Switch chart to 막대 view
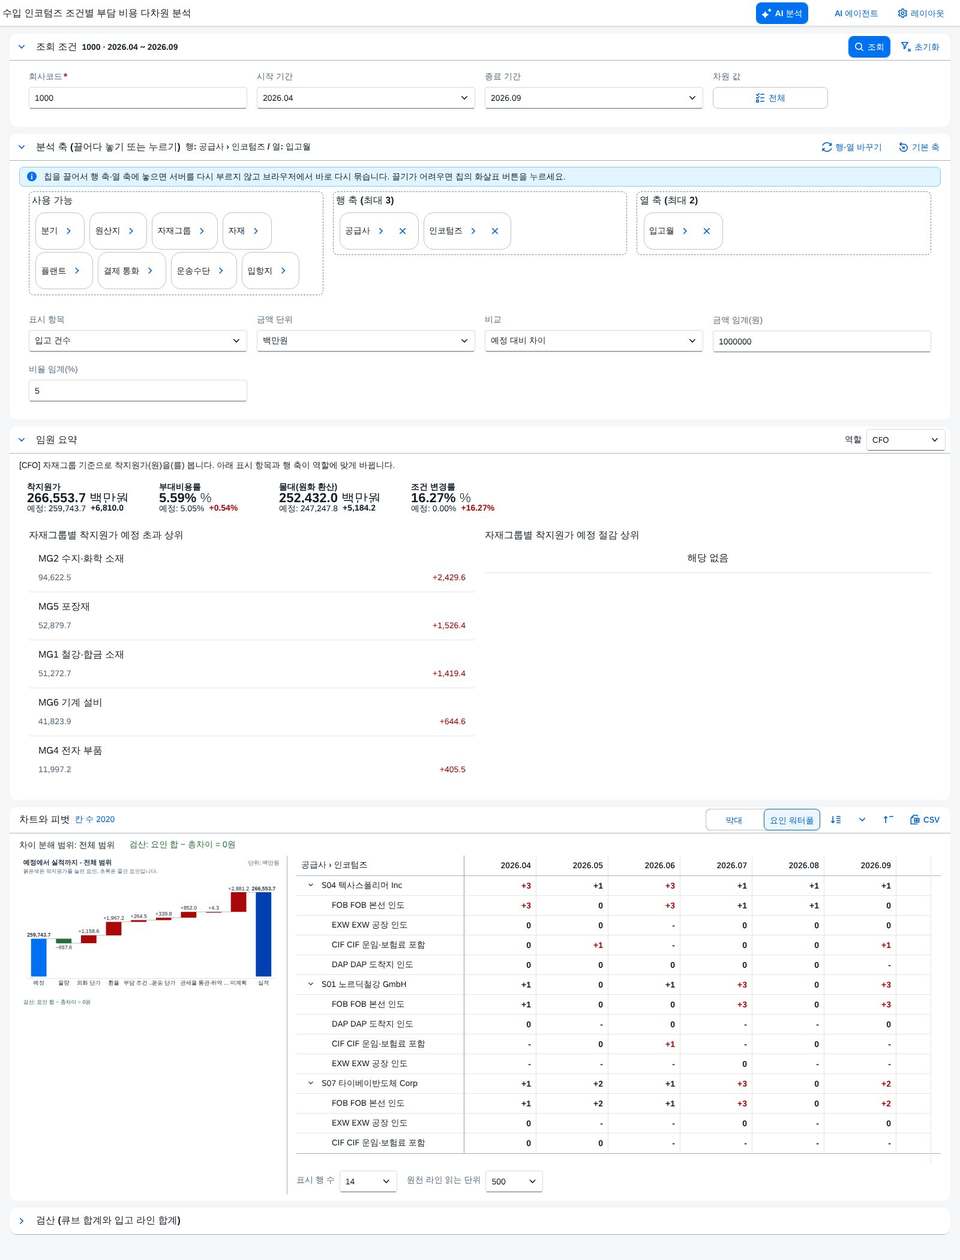This screenshot has height=1260, width=960. (x=734, y=820)
